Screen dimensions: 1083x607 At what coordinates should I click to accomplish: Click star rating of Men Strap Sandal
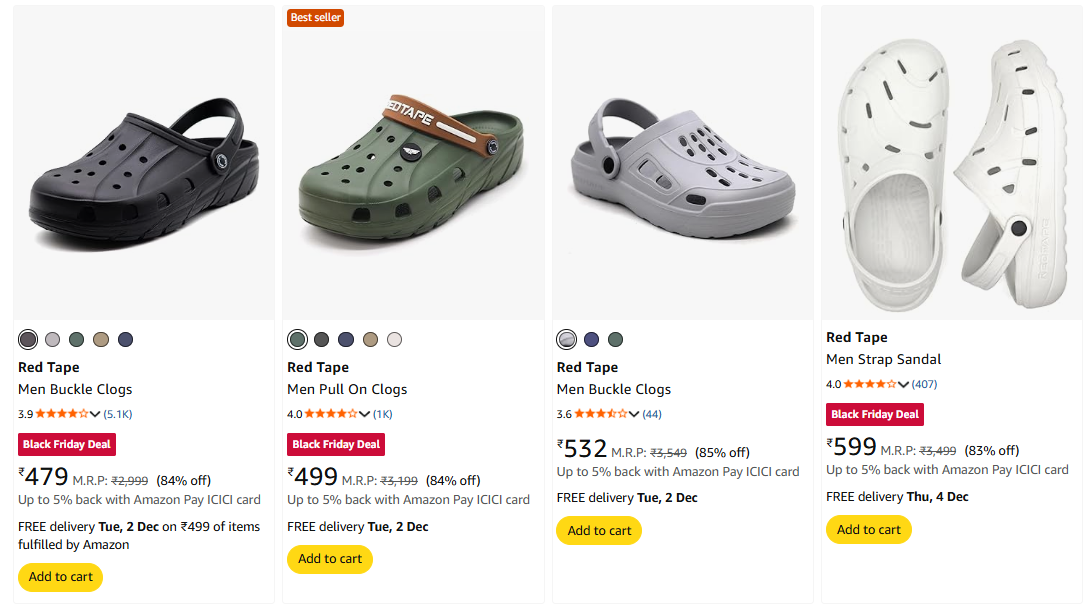pyautogui.click(x=870, y=384)
